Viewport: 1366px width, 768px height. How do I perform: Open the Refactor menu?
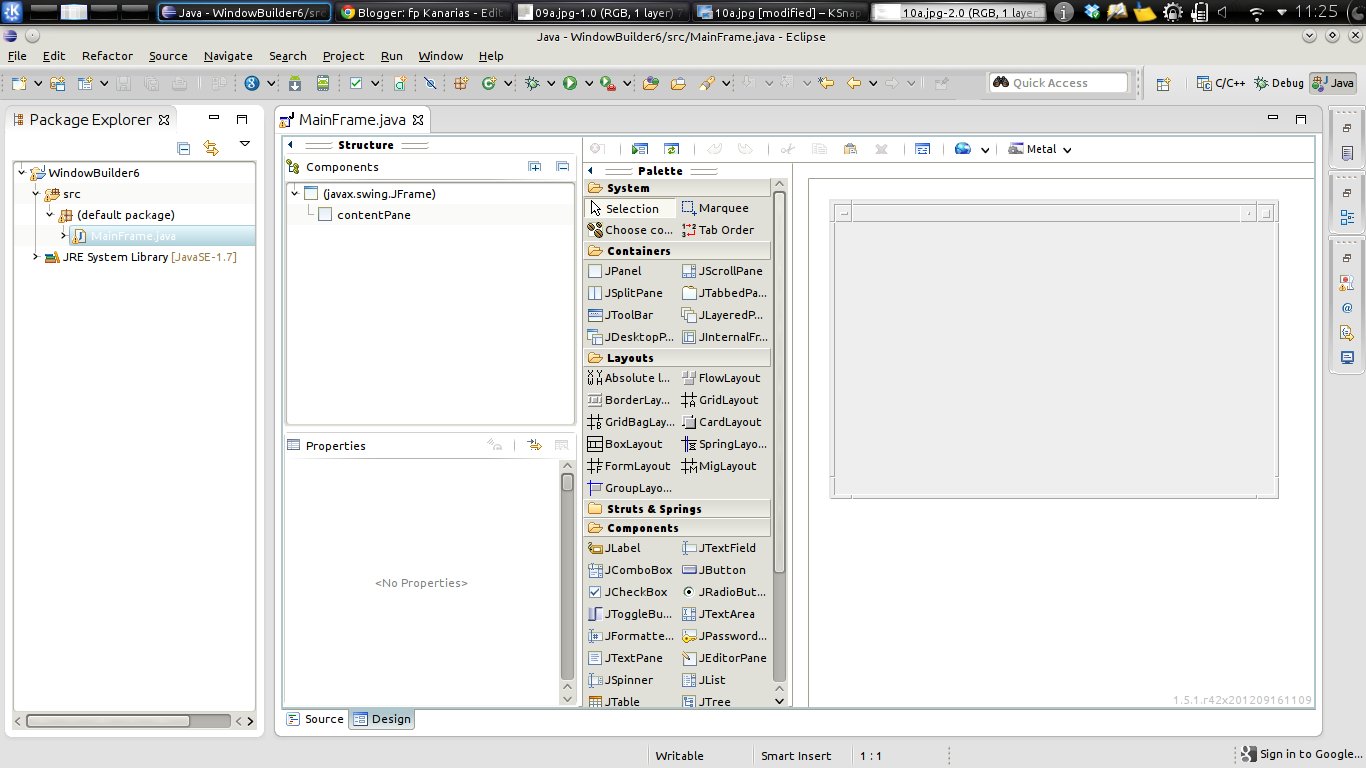(107, 56)
